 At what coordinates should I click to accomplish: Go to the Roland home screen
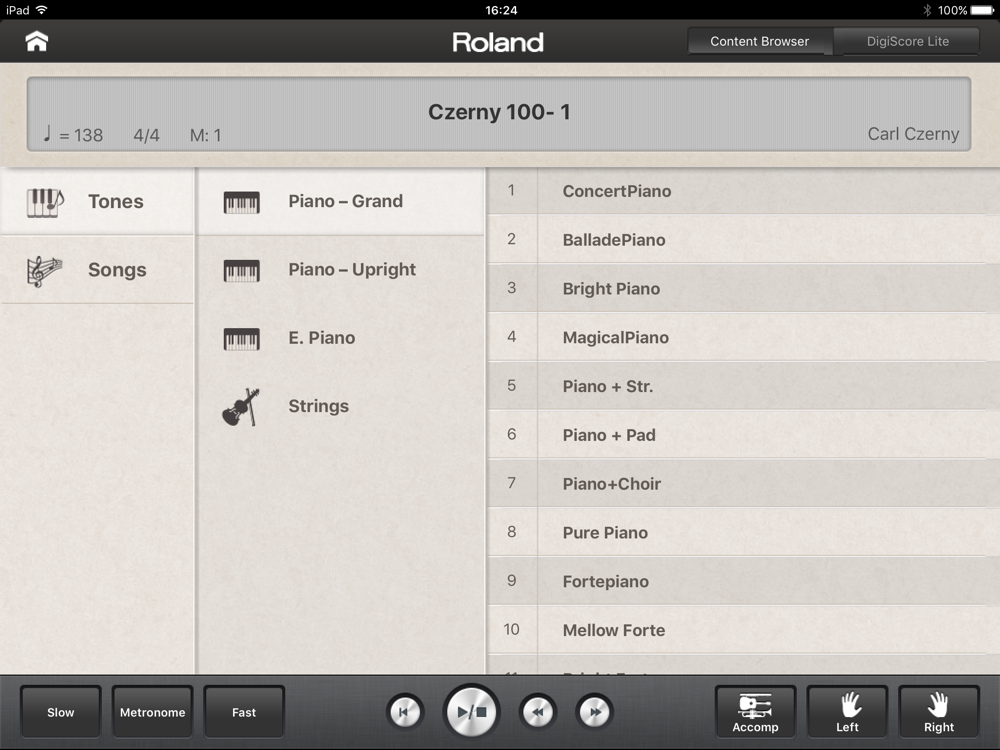(x=36, y=41)
